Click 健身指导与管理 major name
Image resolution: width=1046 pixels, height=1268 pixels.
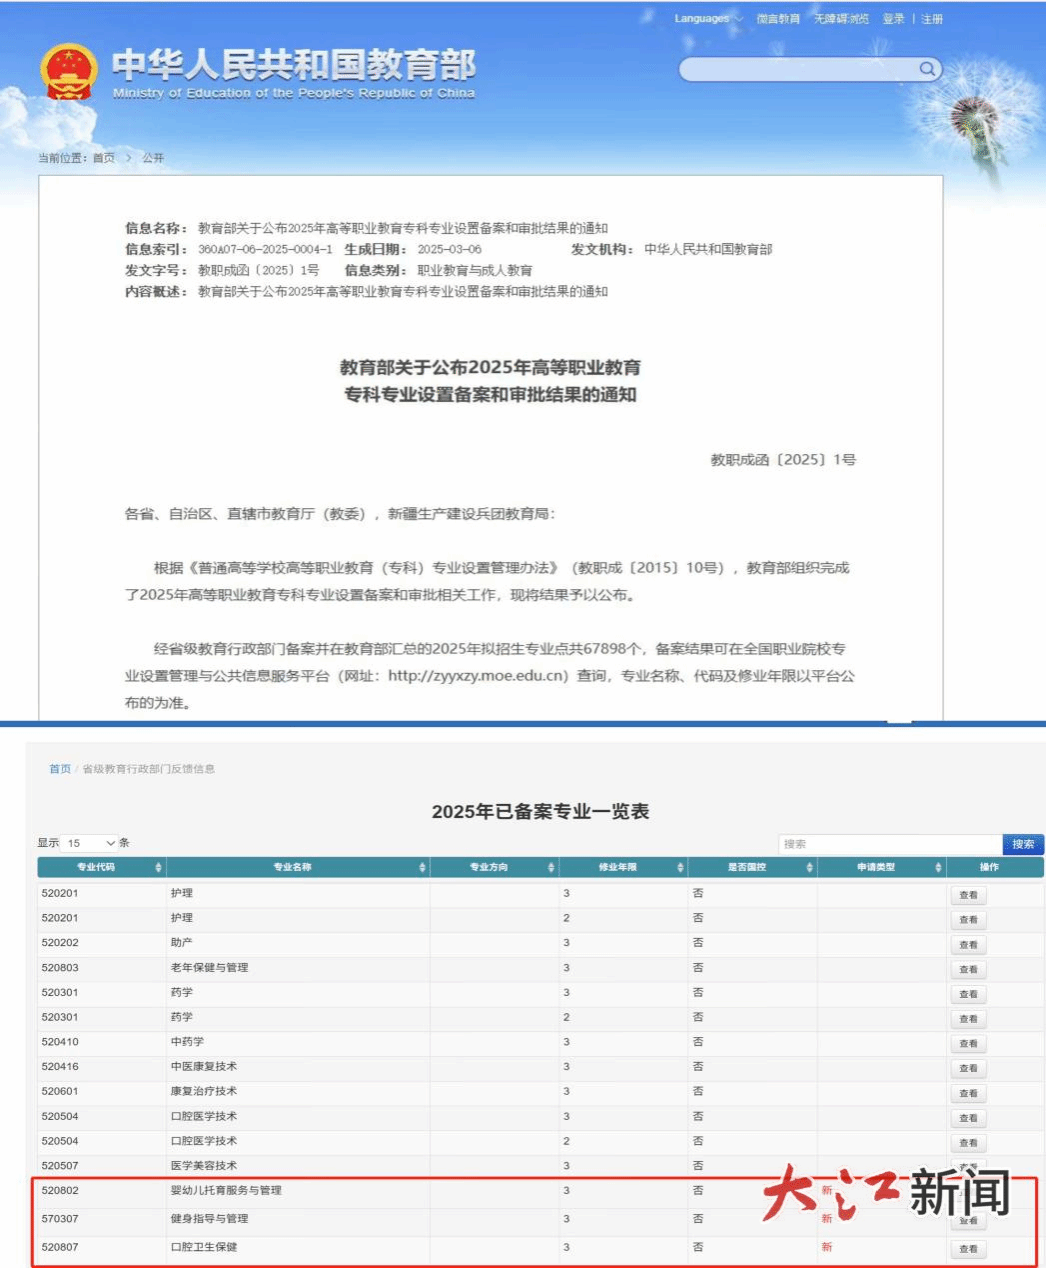pyautogui.click(x=209, y=1218)
